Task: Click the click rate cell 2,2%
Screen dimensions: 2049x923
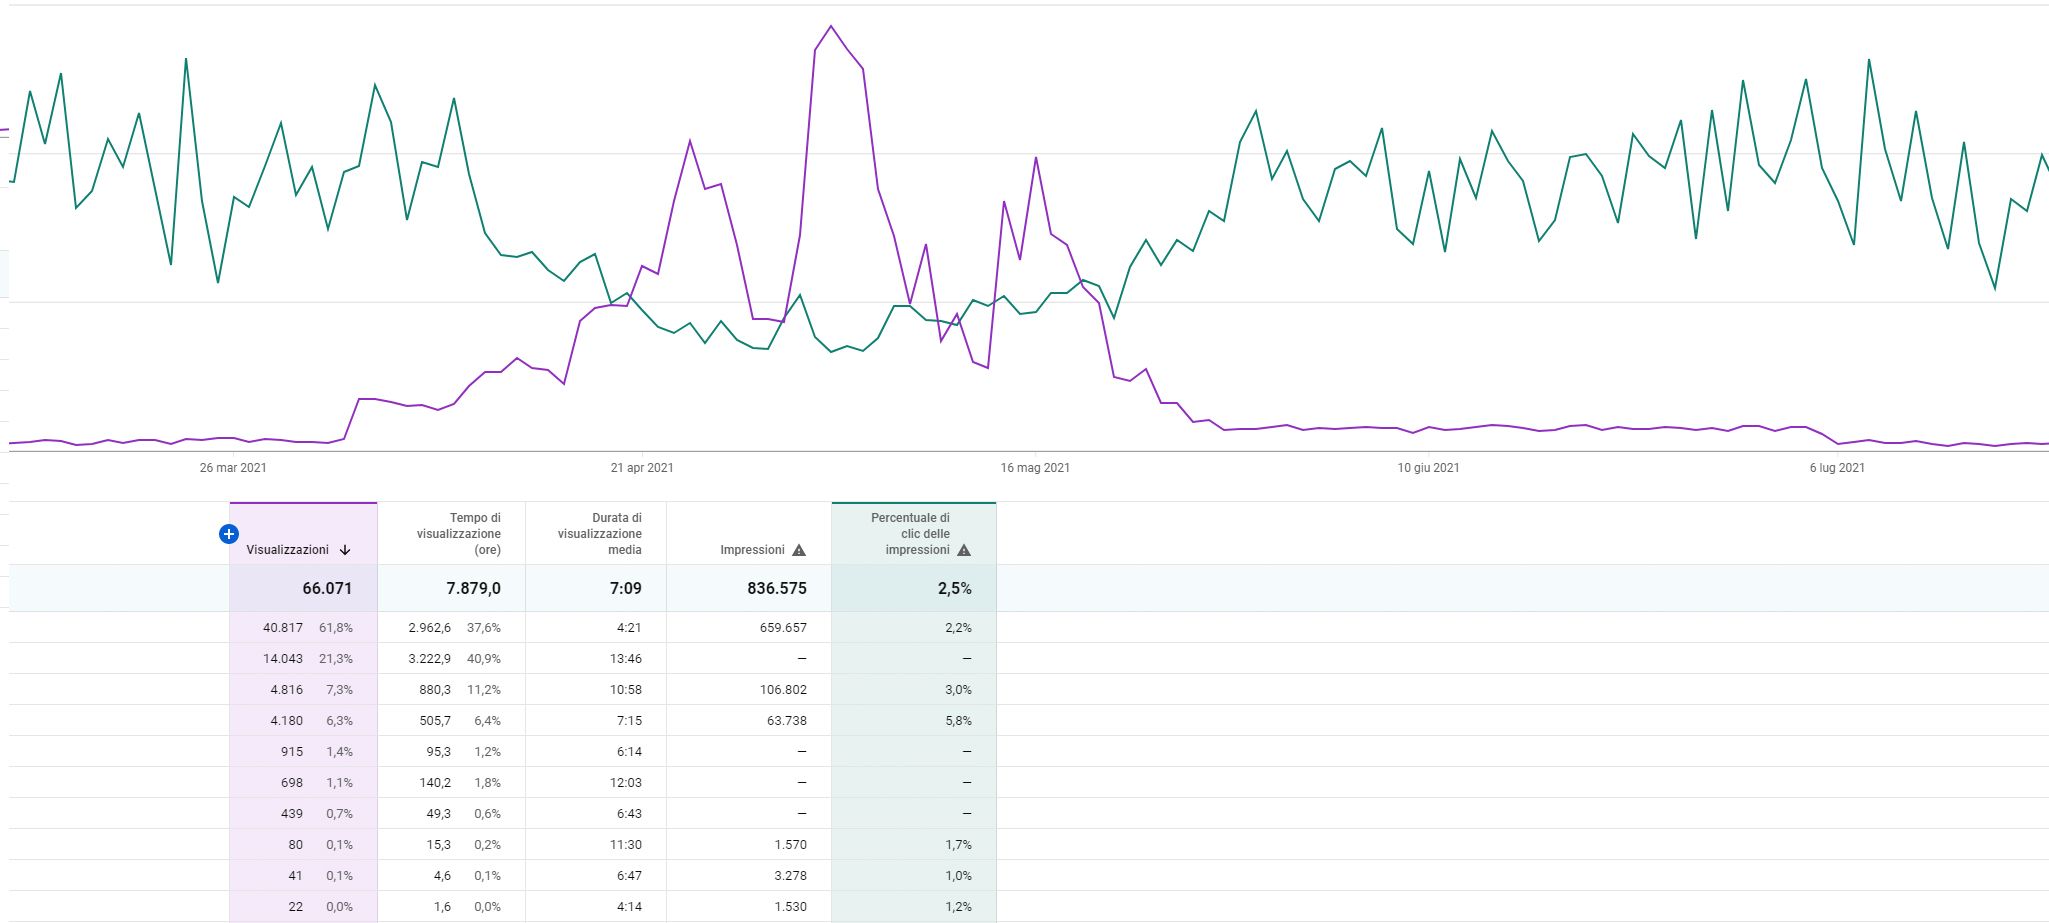Action: pos(958,627)
